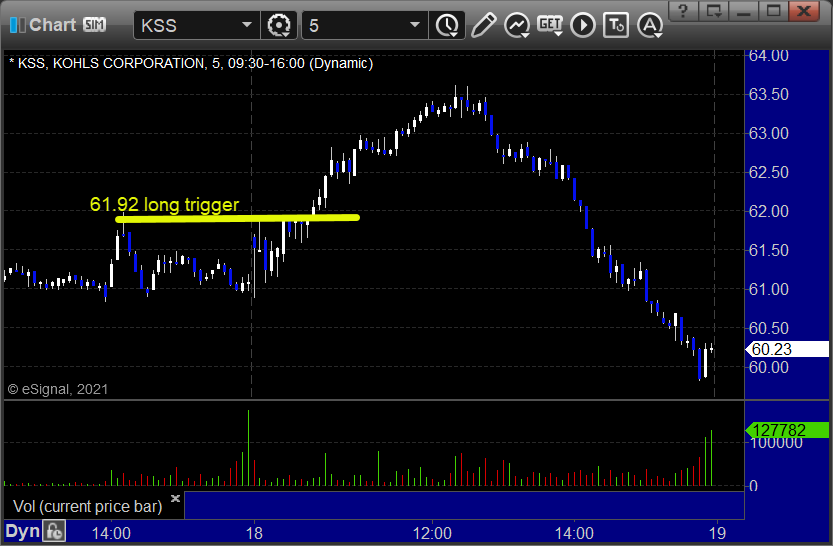Expand the KSS symbol dropdown arrow
The image size is (833, 546).
click(x=246, y=24)
